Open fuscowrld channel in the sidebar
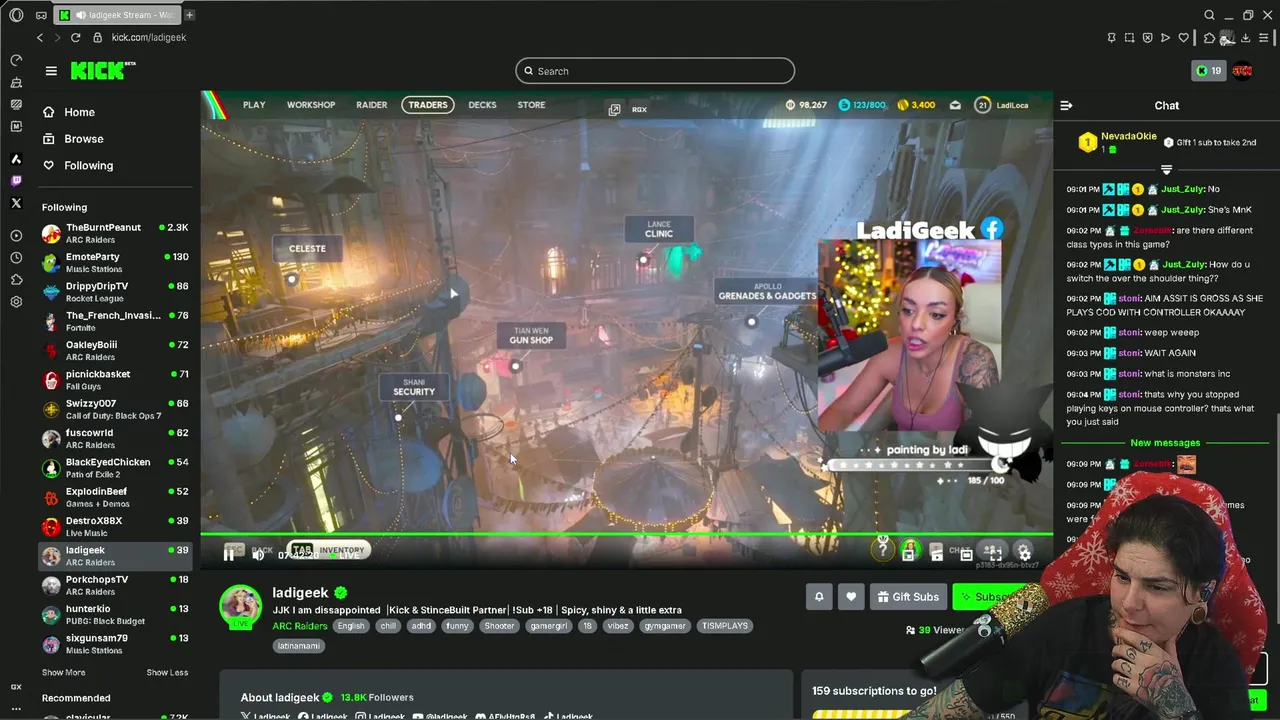 pos(115,439)
